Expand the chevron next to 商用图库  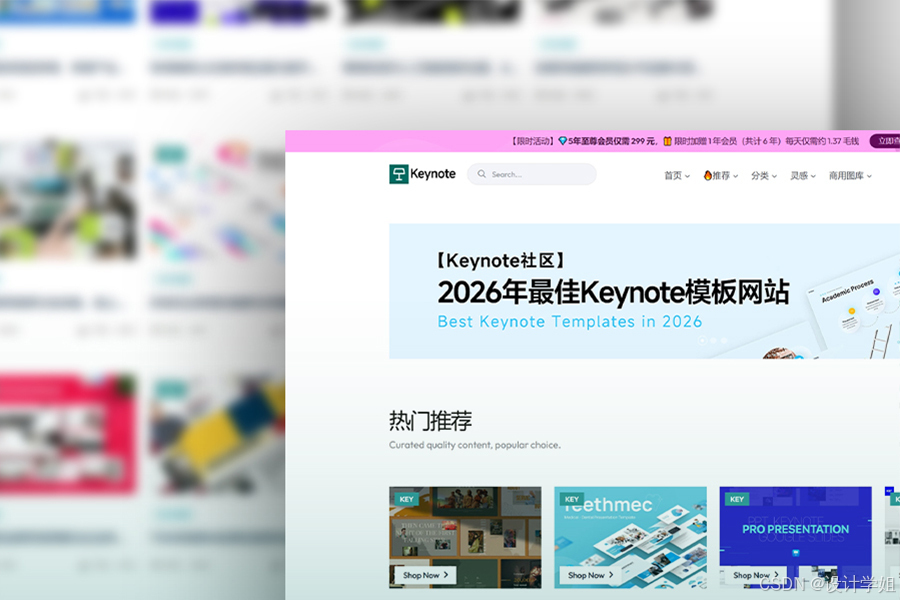point(869,176)
